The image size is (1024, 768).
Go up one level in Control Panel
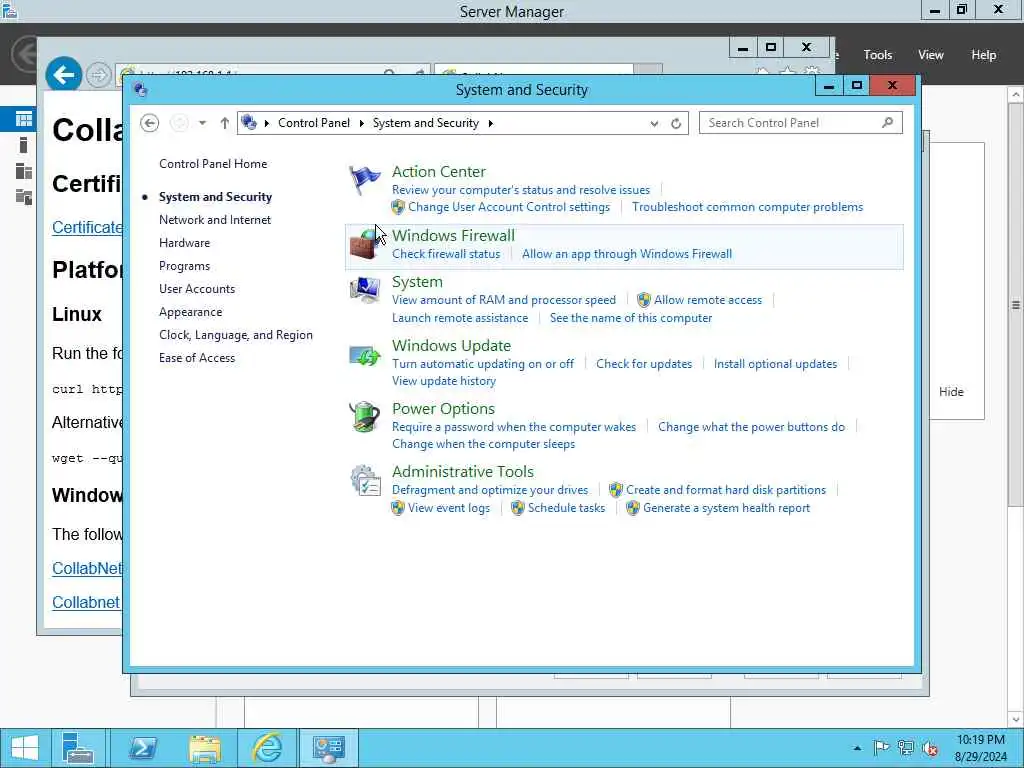tap(224, 123)
